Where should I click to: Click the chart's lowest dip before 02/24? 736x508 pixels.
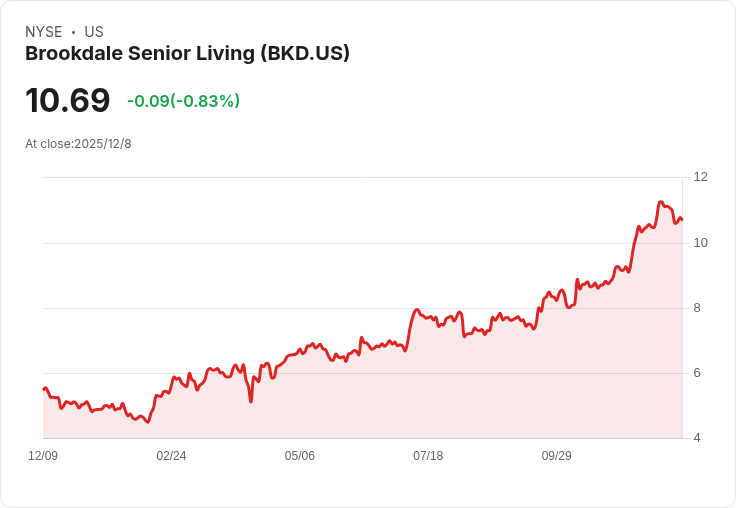click(x=148, y=422)
